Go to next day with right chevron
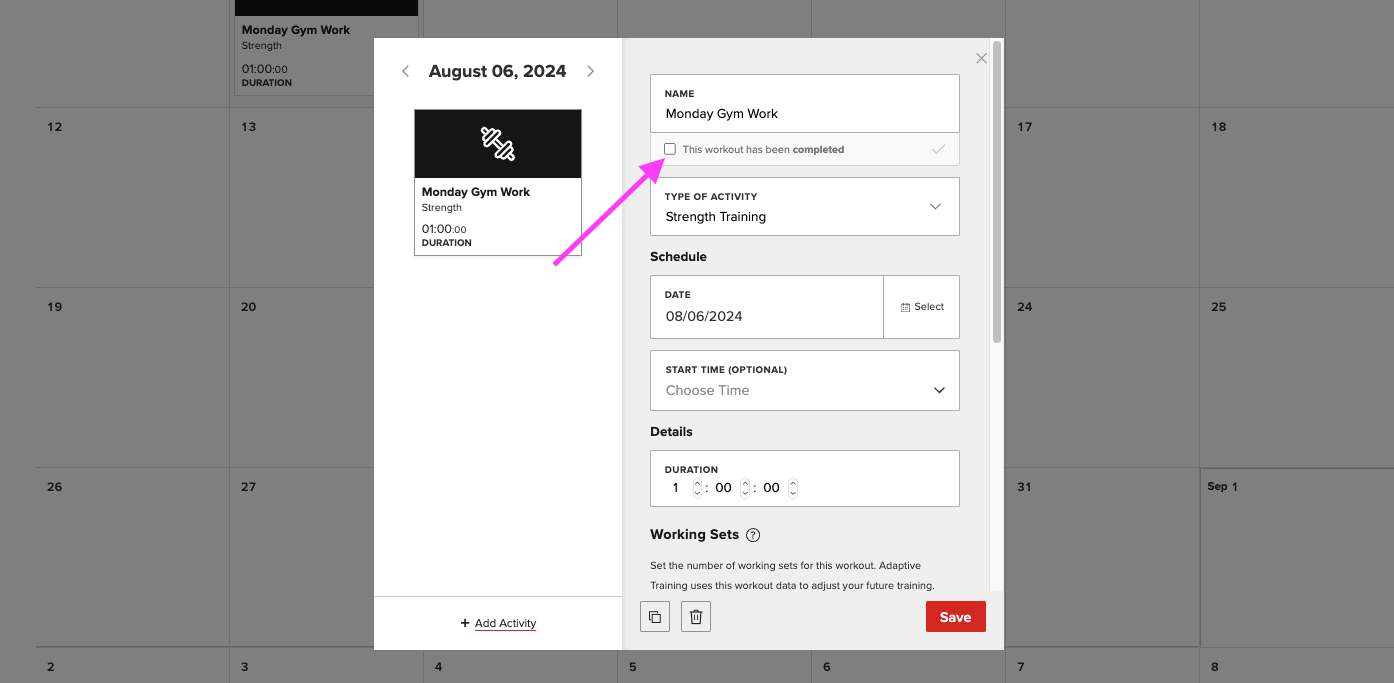This screenshot has width=1394, height=683. click(x=590, y=71)
